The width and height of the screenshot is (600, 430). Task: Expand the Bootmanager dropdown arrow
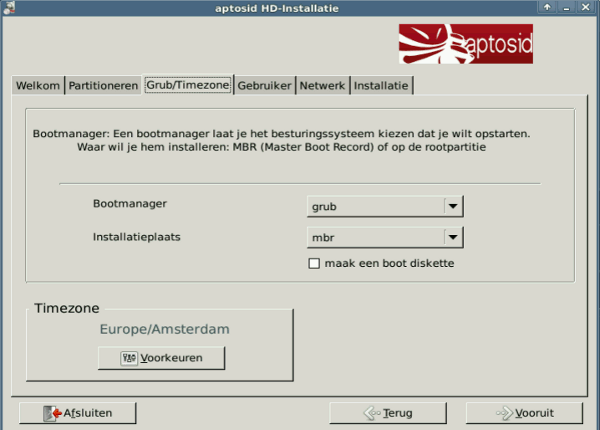(x=453, y=206)
